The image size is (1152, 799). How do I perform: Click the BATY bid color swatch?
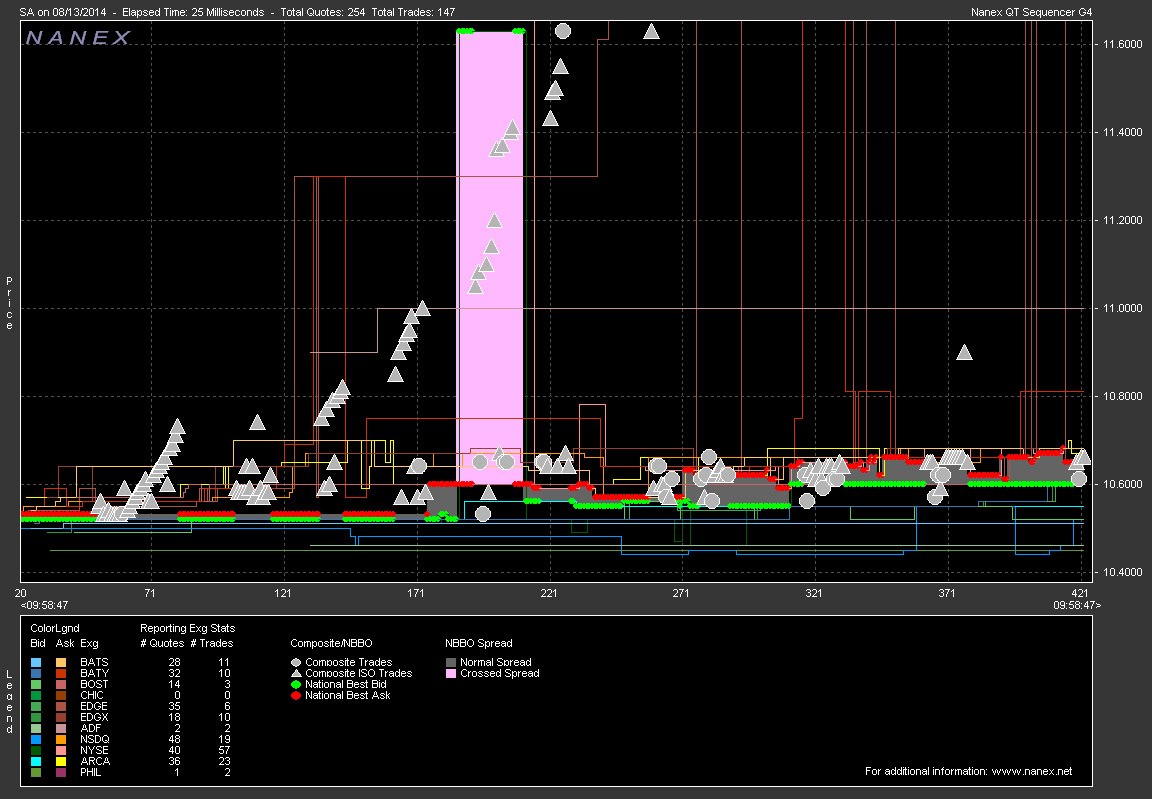pyautogui.click(x=36, y=673)
